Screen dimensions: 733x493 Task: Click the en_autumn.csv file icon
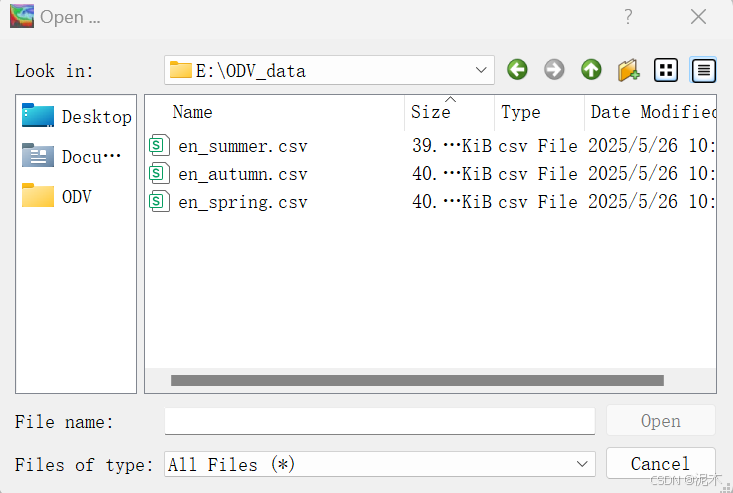point(159,174)
